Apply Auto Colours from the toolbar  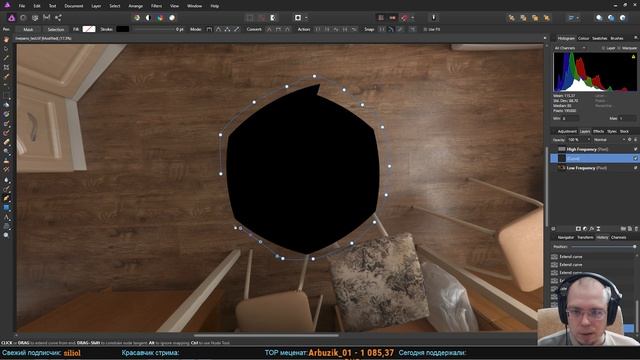click(x=160, y=18)
